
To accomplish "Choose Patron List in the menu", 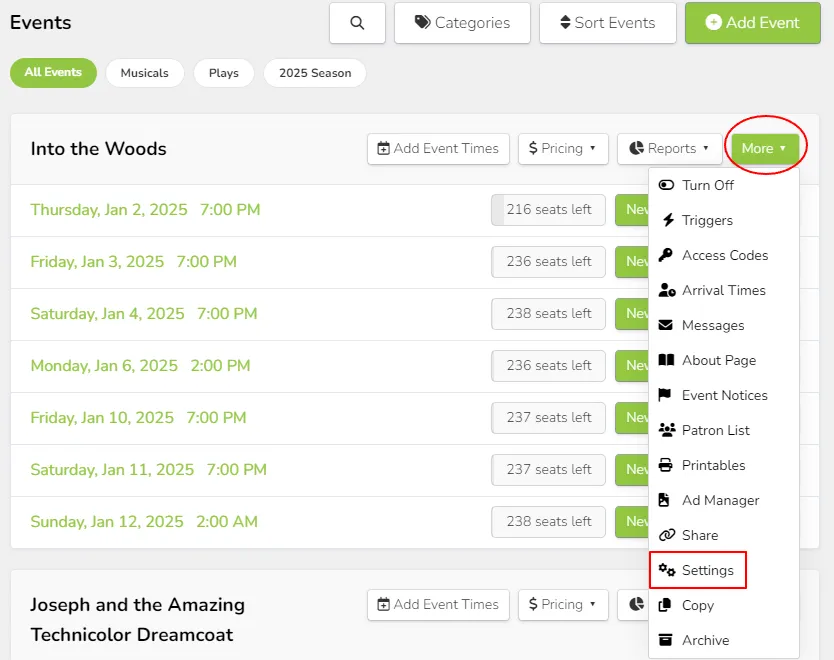I will click(x=715, y=430).
